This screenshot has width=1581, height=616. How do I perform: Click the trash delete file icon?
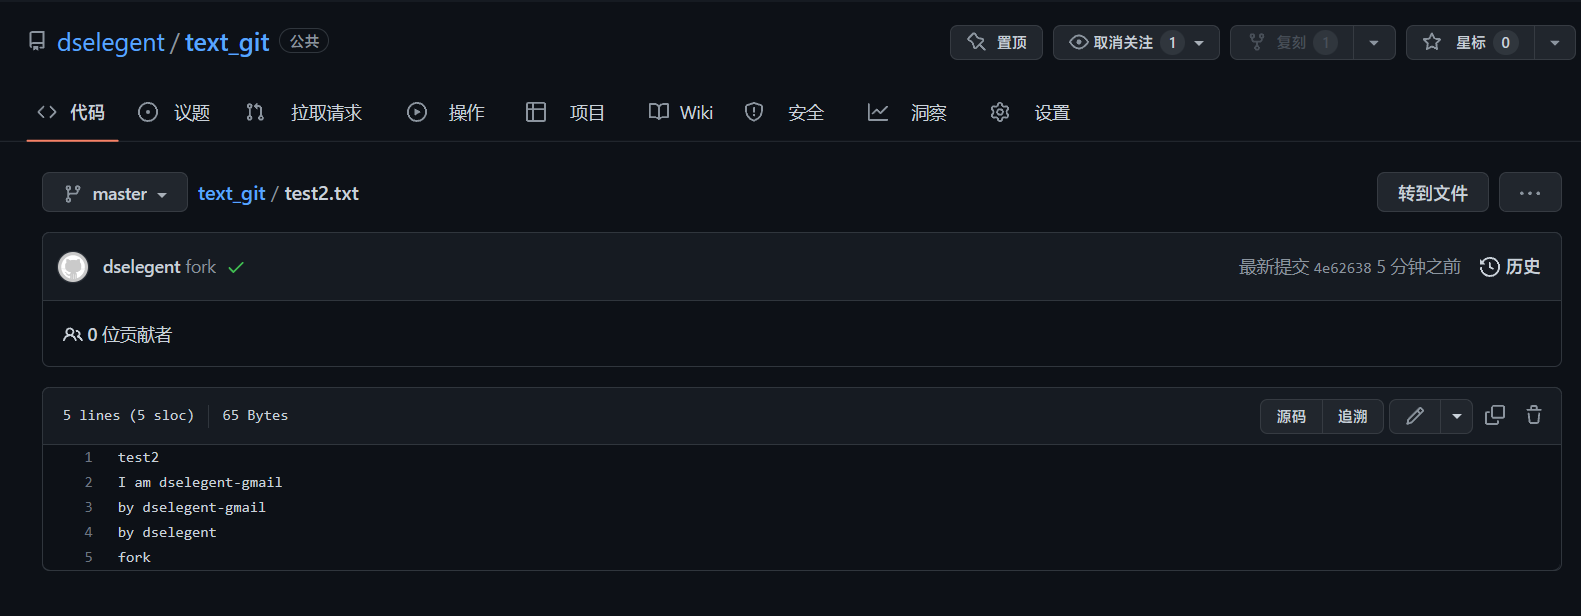pos(1534,415)
